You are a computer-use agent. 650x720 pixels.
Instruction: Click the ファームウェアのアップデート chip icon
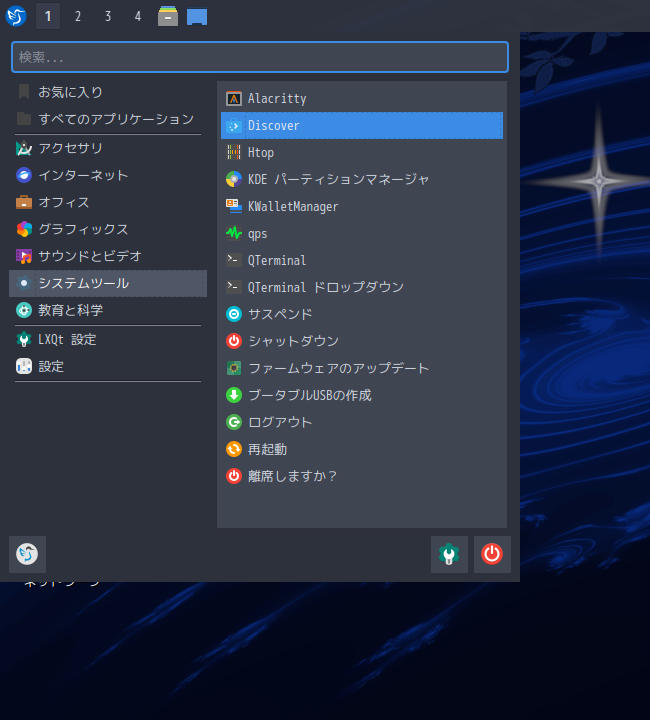234,368
